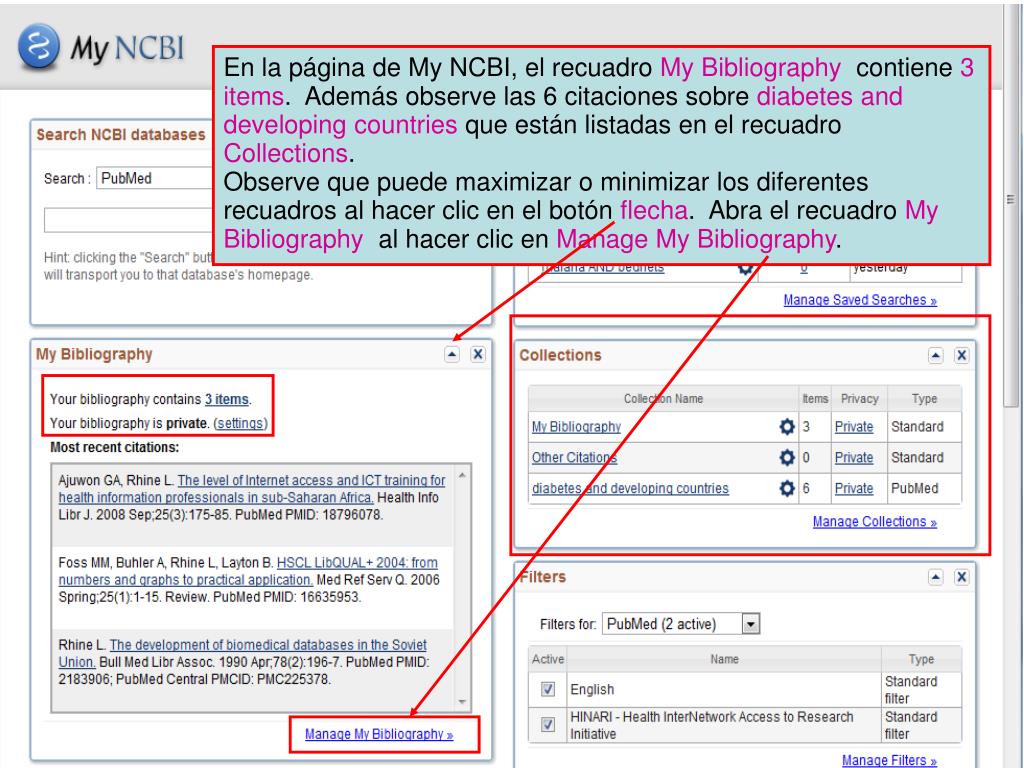
Task: Click the Items column header in Collections
Action: tap(815, 398)
